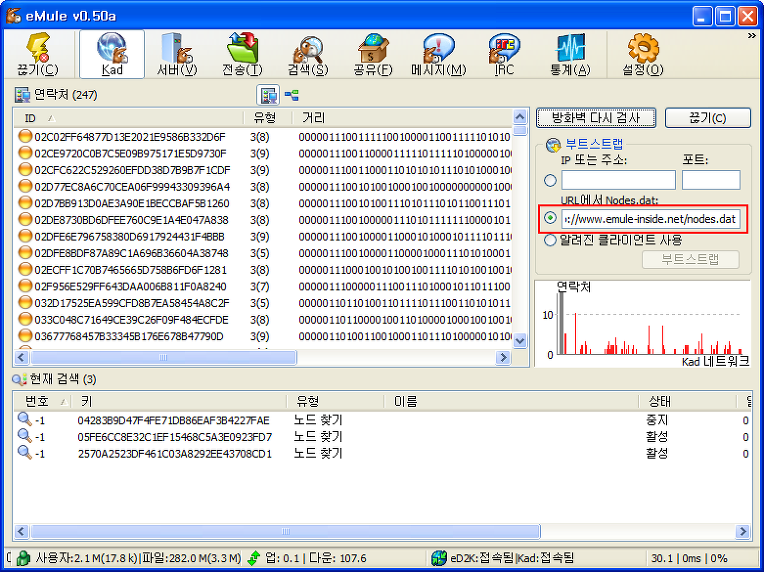Click the current searches (현재 검색) icon
Screen dimensions: 764x572
pyautogui.click(x=19, y=379)
